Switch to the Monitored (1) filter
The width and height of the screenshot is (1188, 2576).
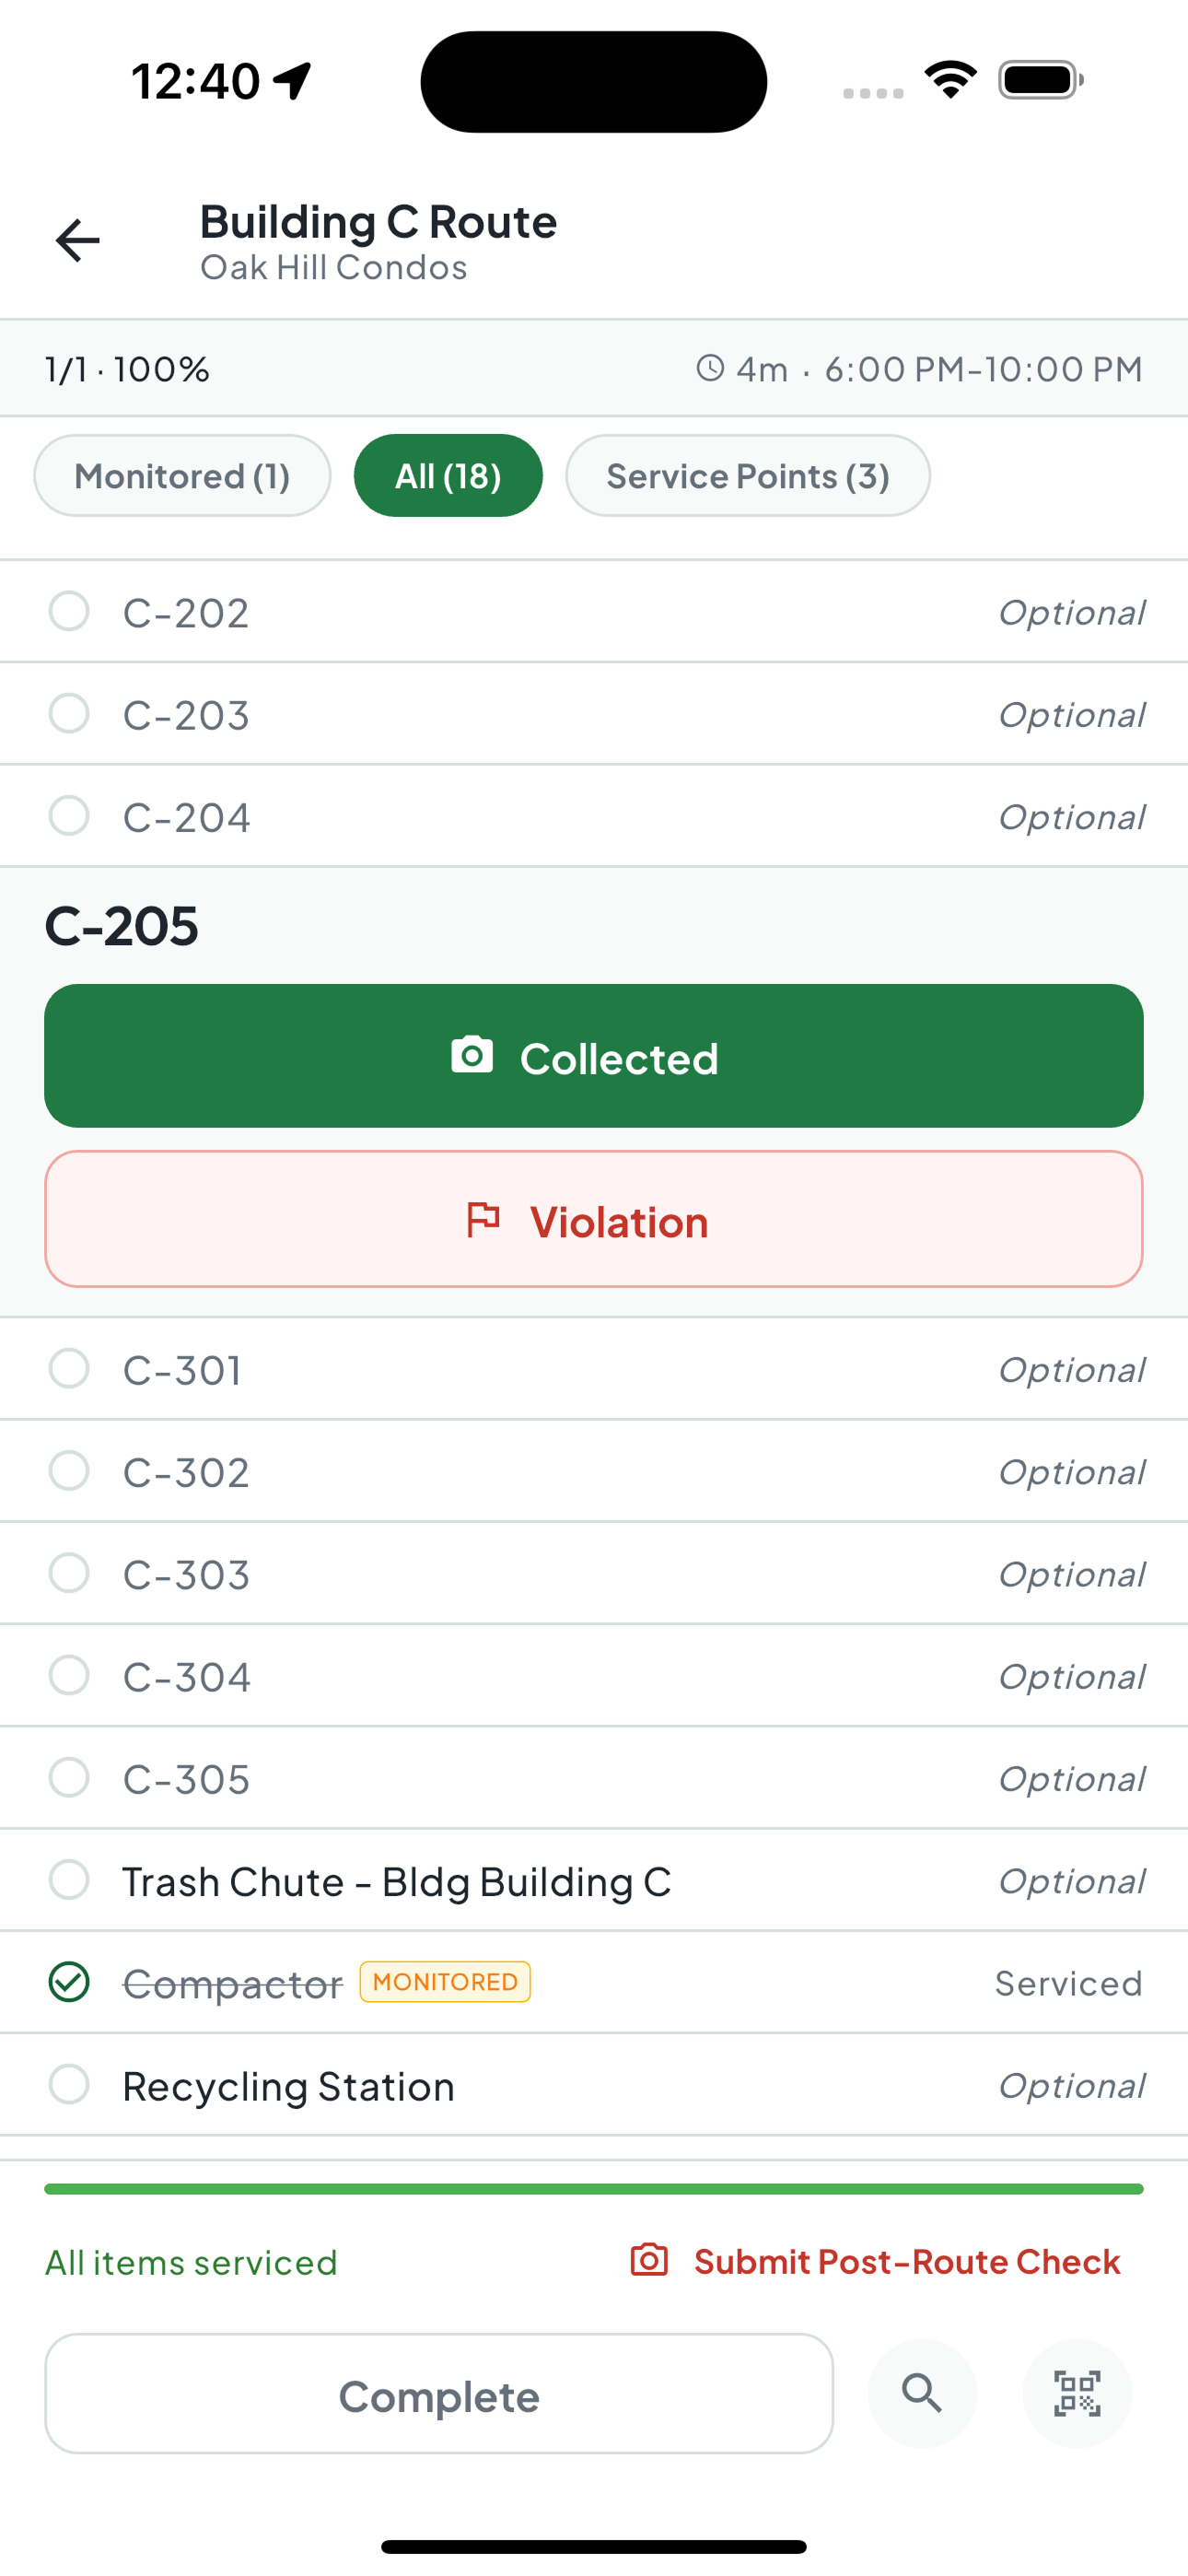click(x=182, y=476)
